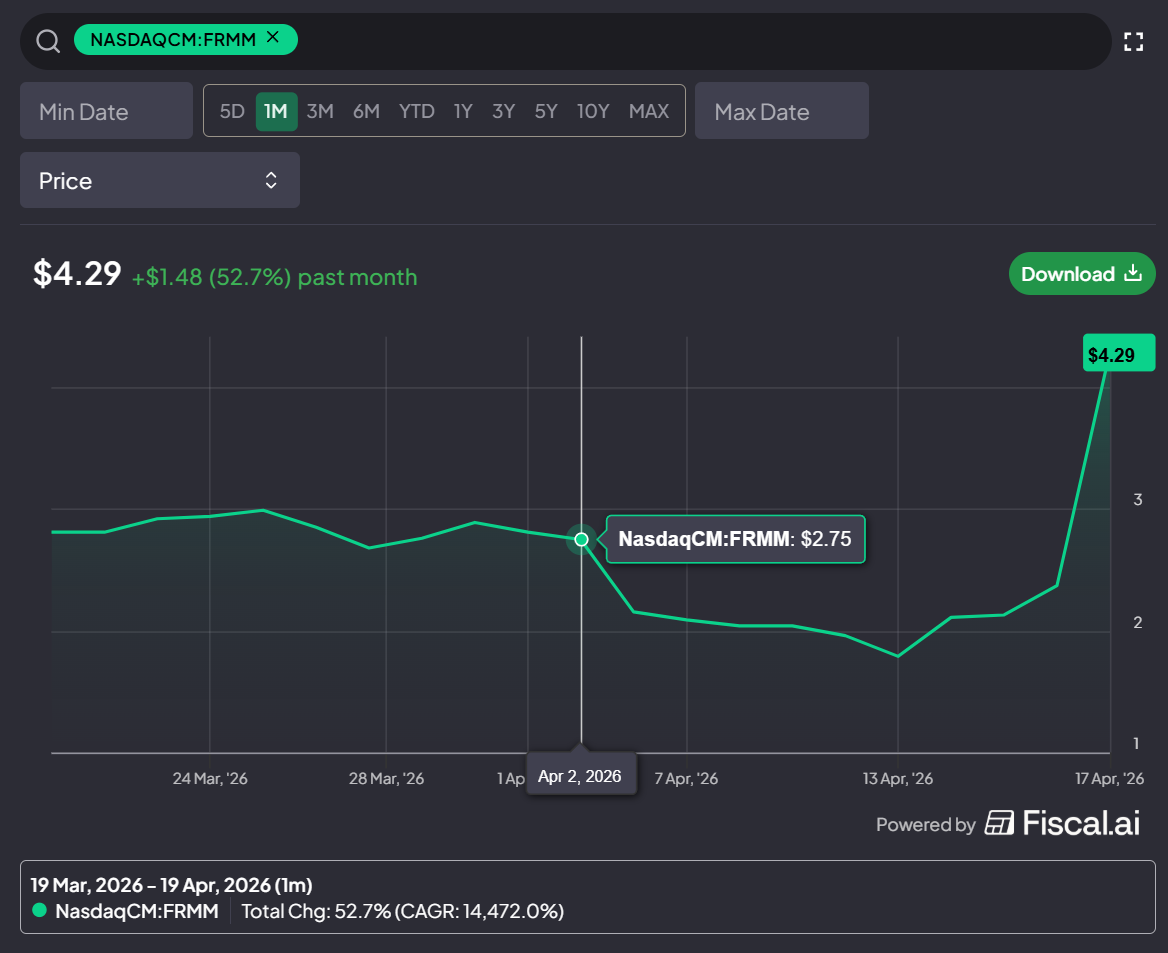Click the large $4.29 current price
This screenshot has width=1168, height=953.
click(77, 273)
